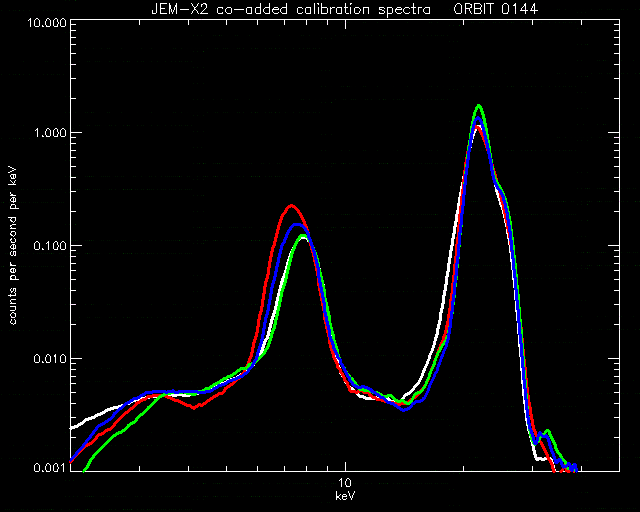Click the red curve's first peak top
This screenshot has width=640, height=512.
click(291, 206)
